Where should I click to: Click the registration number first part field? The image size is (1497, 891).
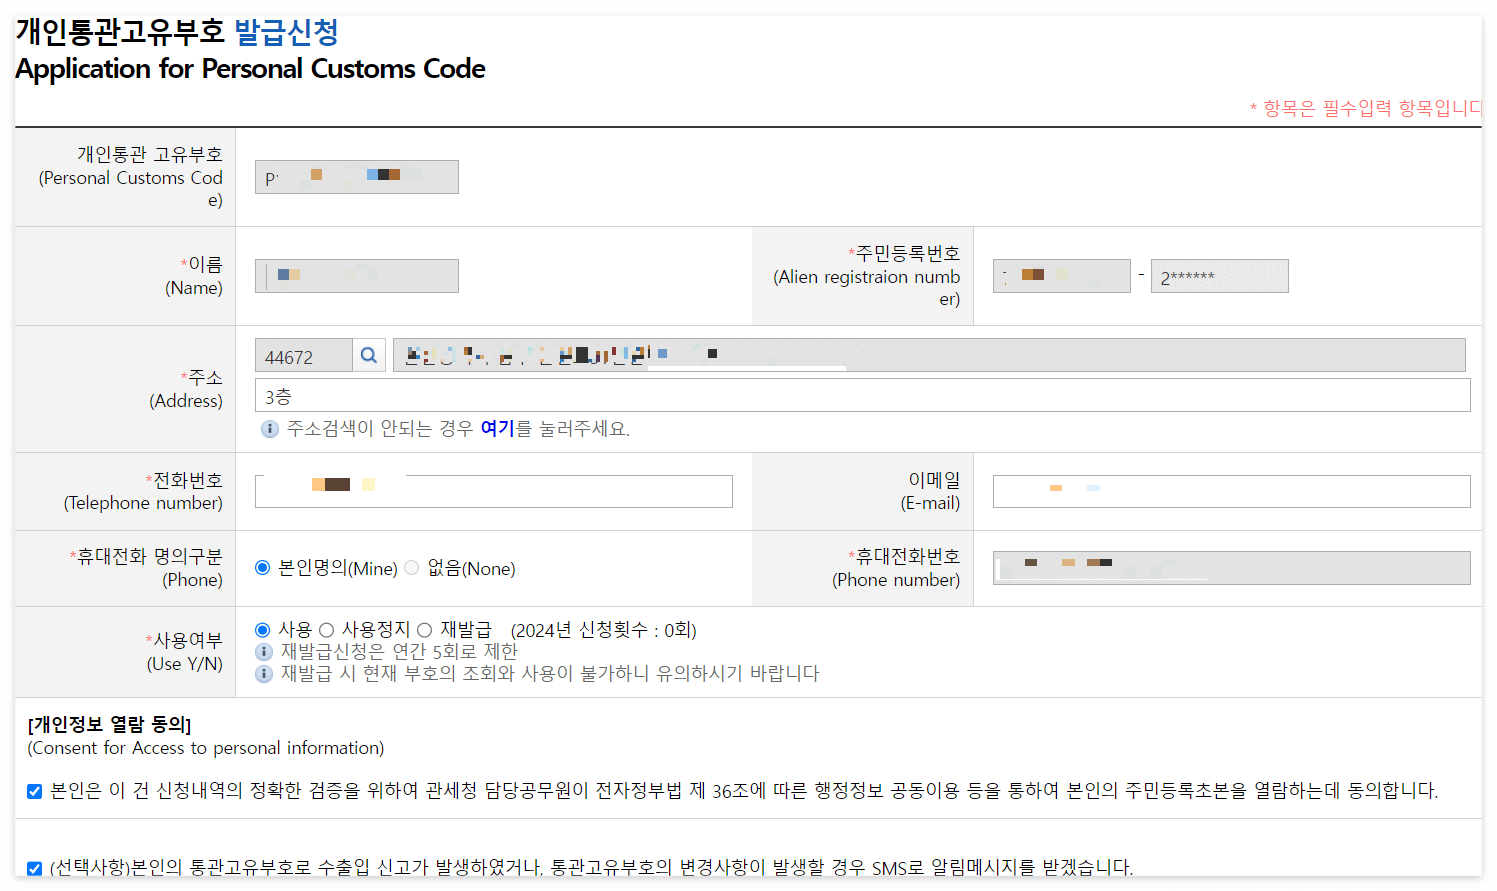point(1062,276)
